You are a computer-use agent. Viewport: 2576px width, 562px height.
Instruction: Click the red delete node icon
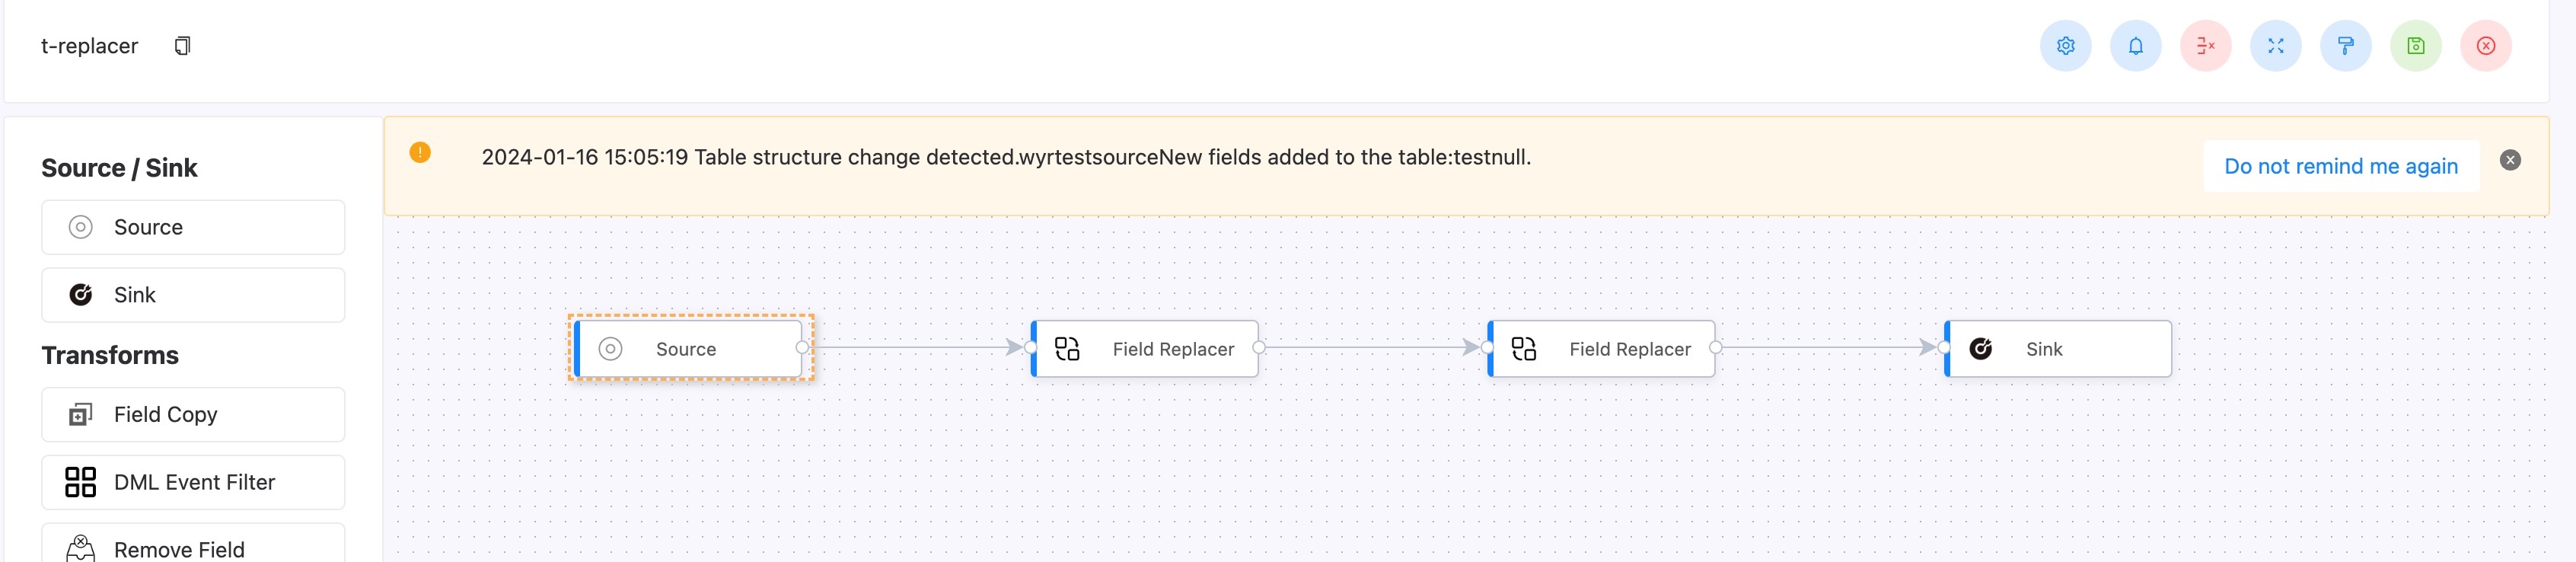tap(2205, 46)
